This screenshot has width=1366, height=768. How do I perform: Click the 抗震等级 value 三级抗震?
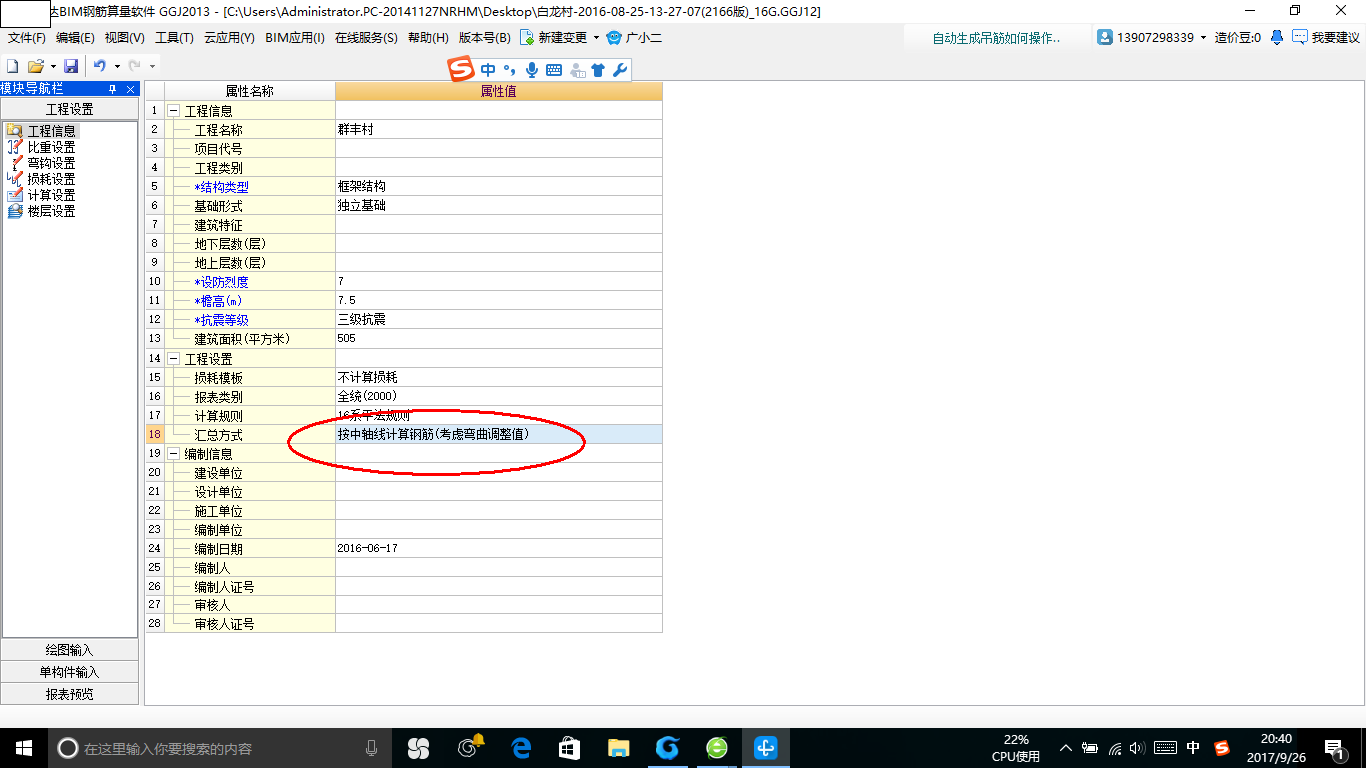click(x=362, y=320)
